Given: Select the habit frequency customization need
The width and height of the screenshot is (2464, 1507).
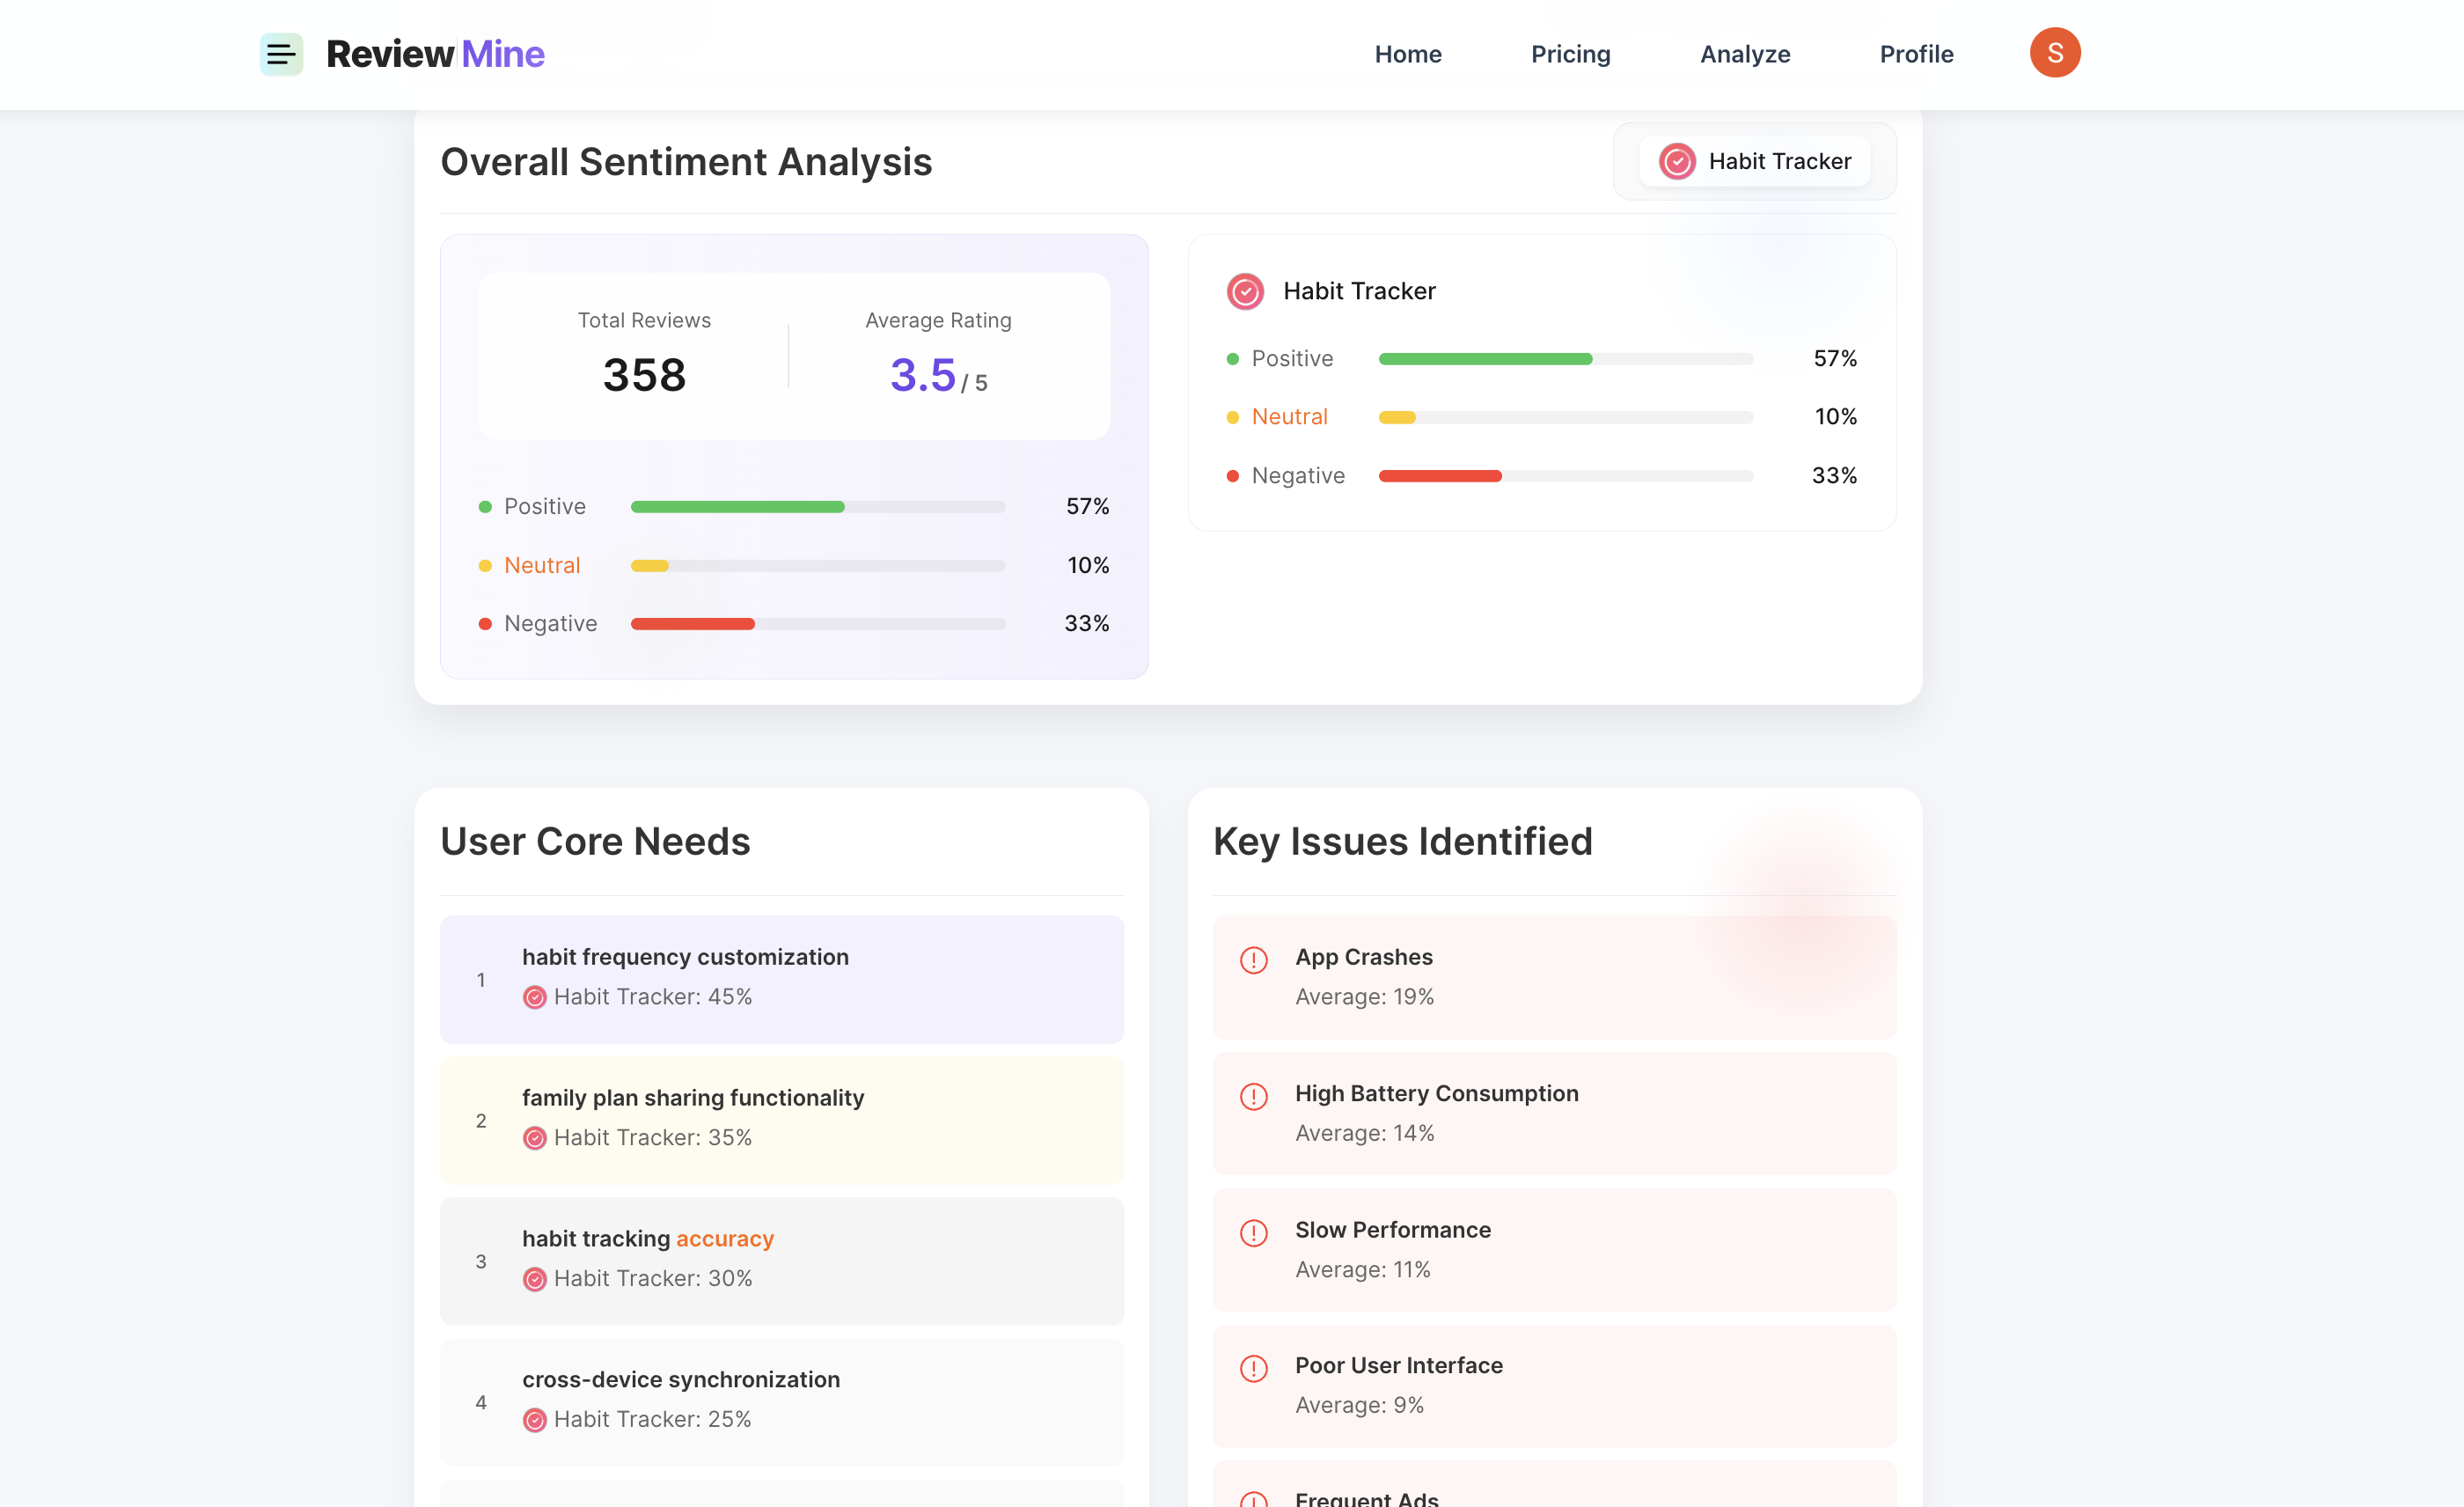Looking at the screenshot, I should point(782,979).
